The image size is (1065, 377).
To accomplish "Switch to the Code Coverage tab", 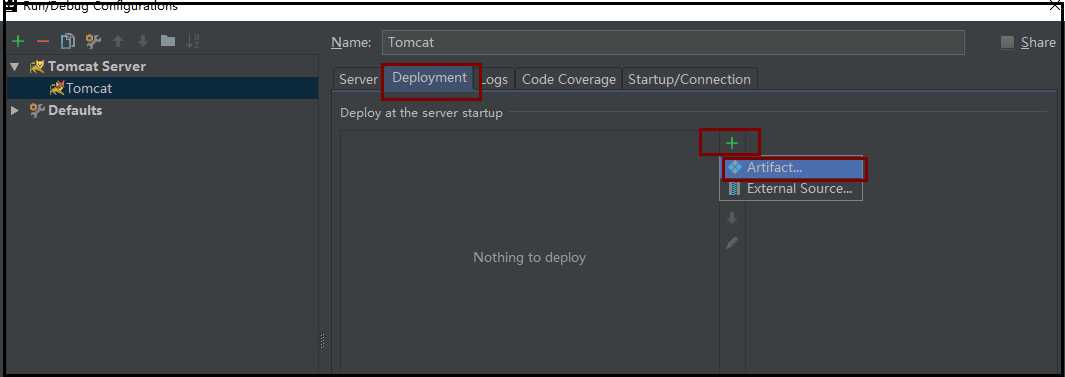I will [x=568, y=79].
